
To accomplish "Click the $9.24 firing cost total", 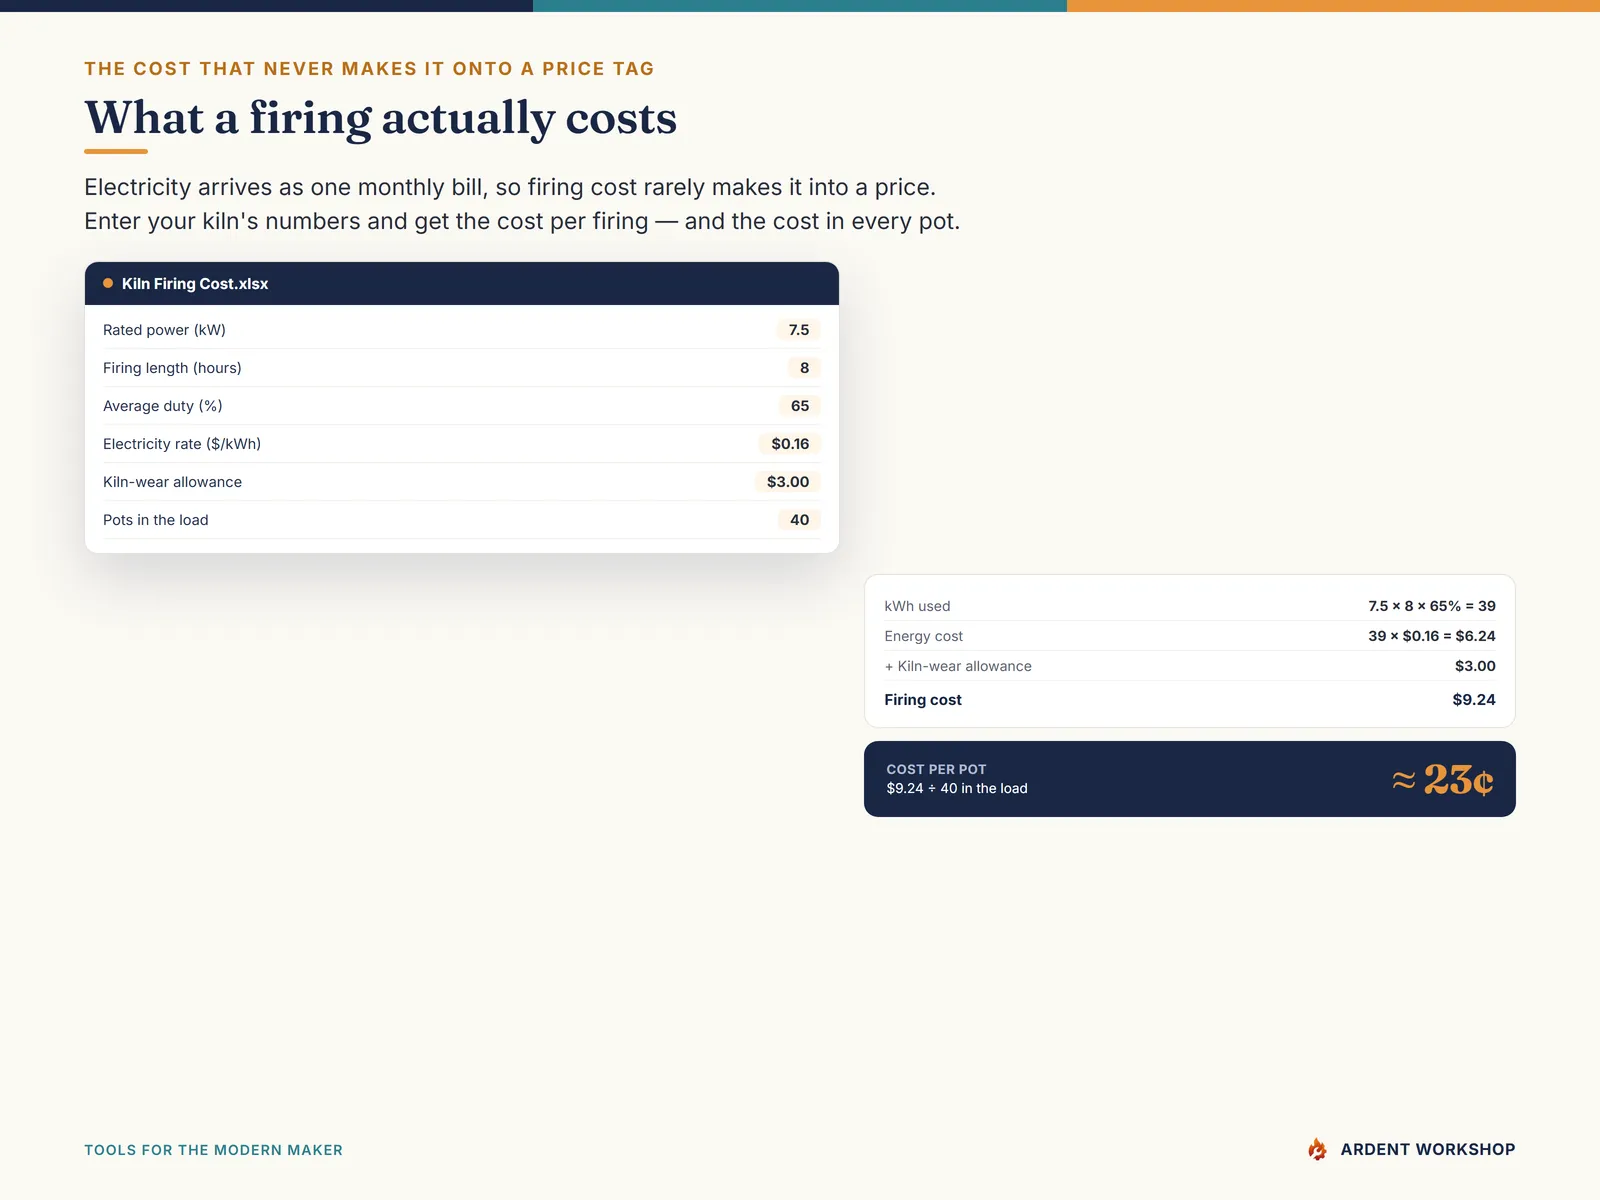I will [1474, 700].
